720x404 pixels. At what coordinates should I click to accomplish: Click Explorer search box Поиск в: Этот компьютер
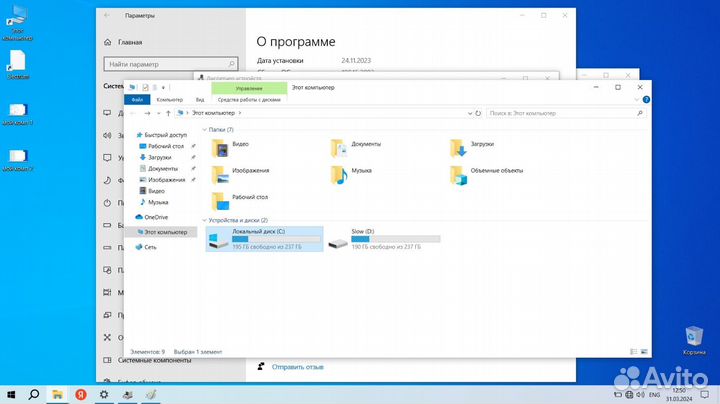[x=566, y=113]
